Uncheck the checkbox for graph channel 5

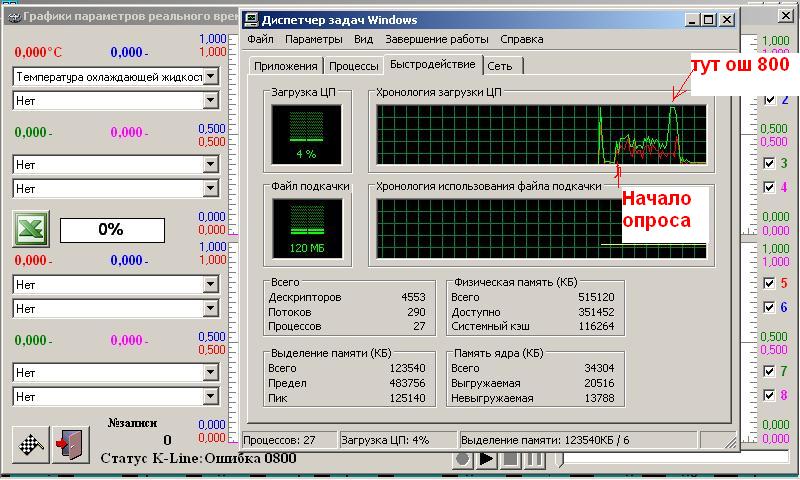(x=769, y=283)
